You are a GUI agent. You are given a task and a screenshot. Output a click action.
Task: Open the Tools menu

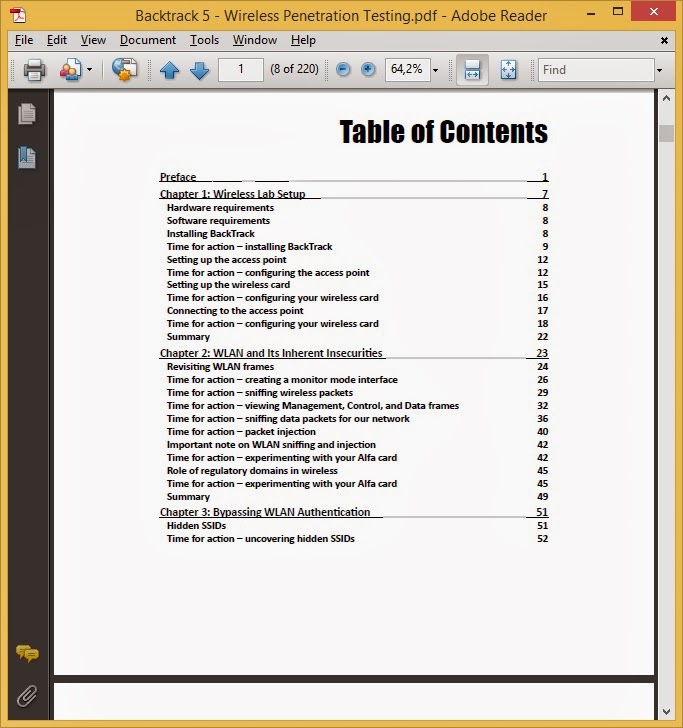[204, 40]
